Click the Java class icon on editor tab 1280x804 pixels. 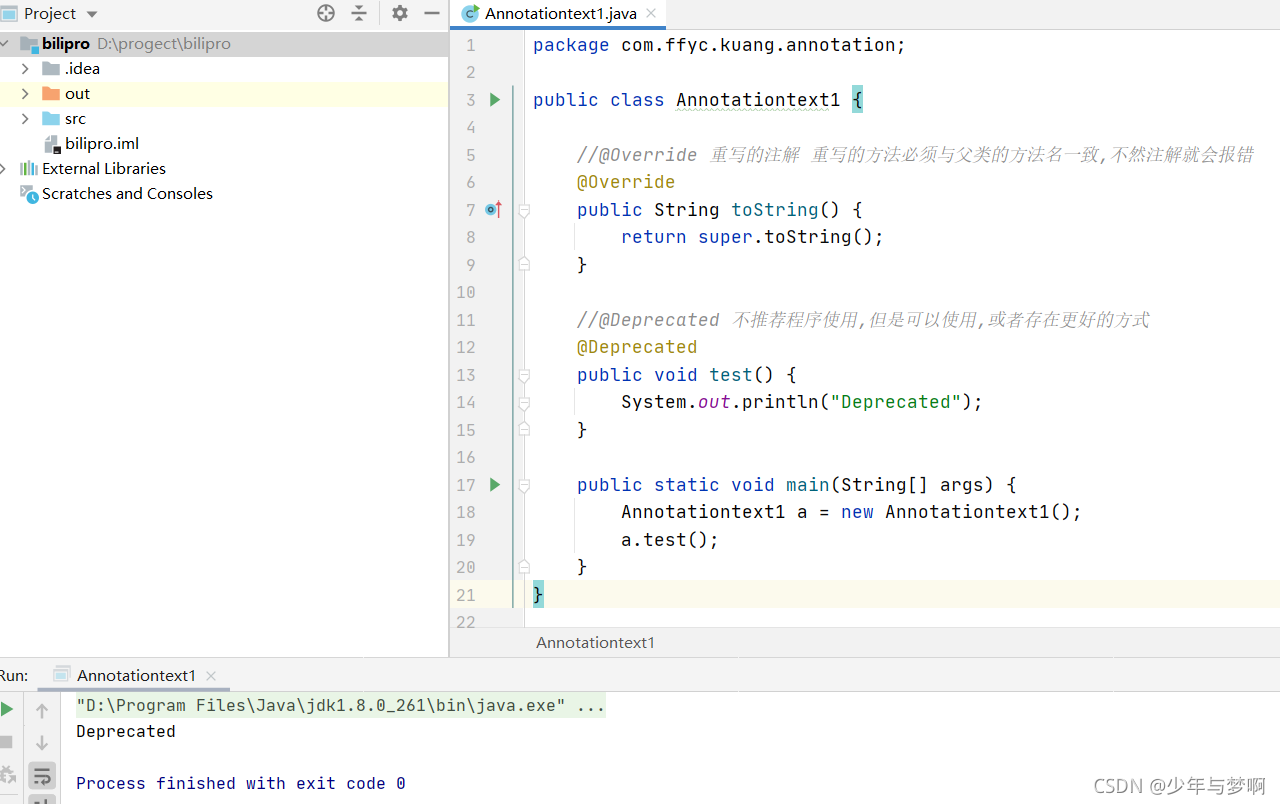(470, 13)
